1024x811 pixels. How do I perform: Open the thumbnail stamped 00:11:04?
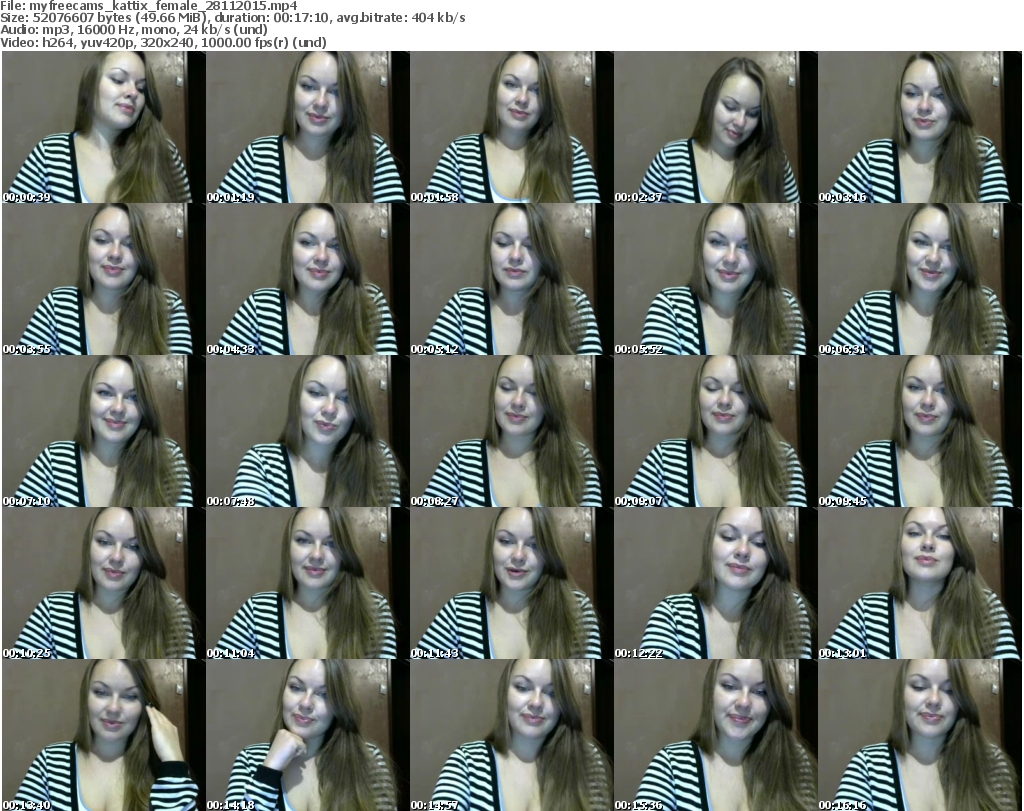pyautogui.click(x=307, y=583)
